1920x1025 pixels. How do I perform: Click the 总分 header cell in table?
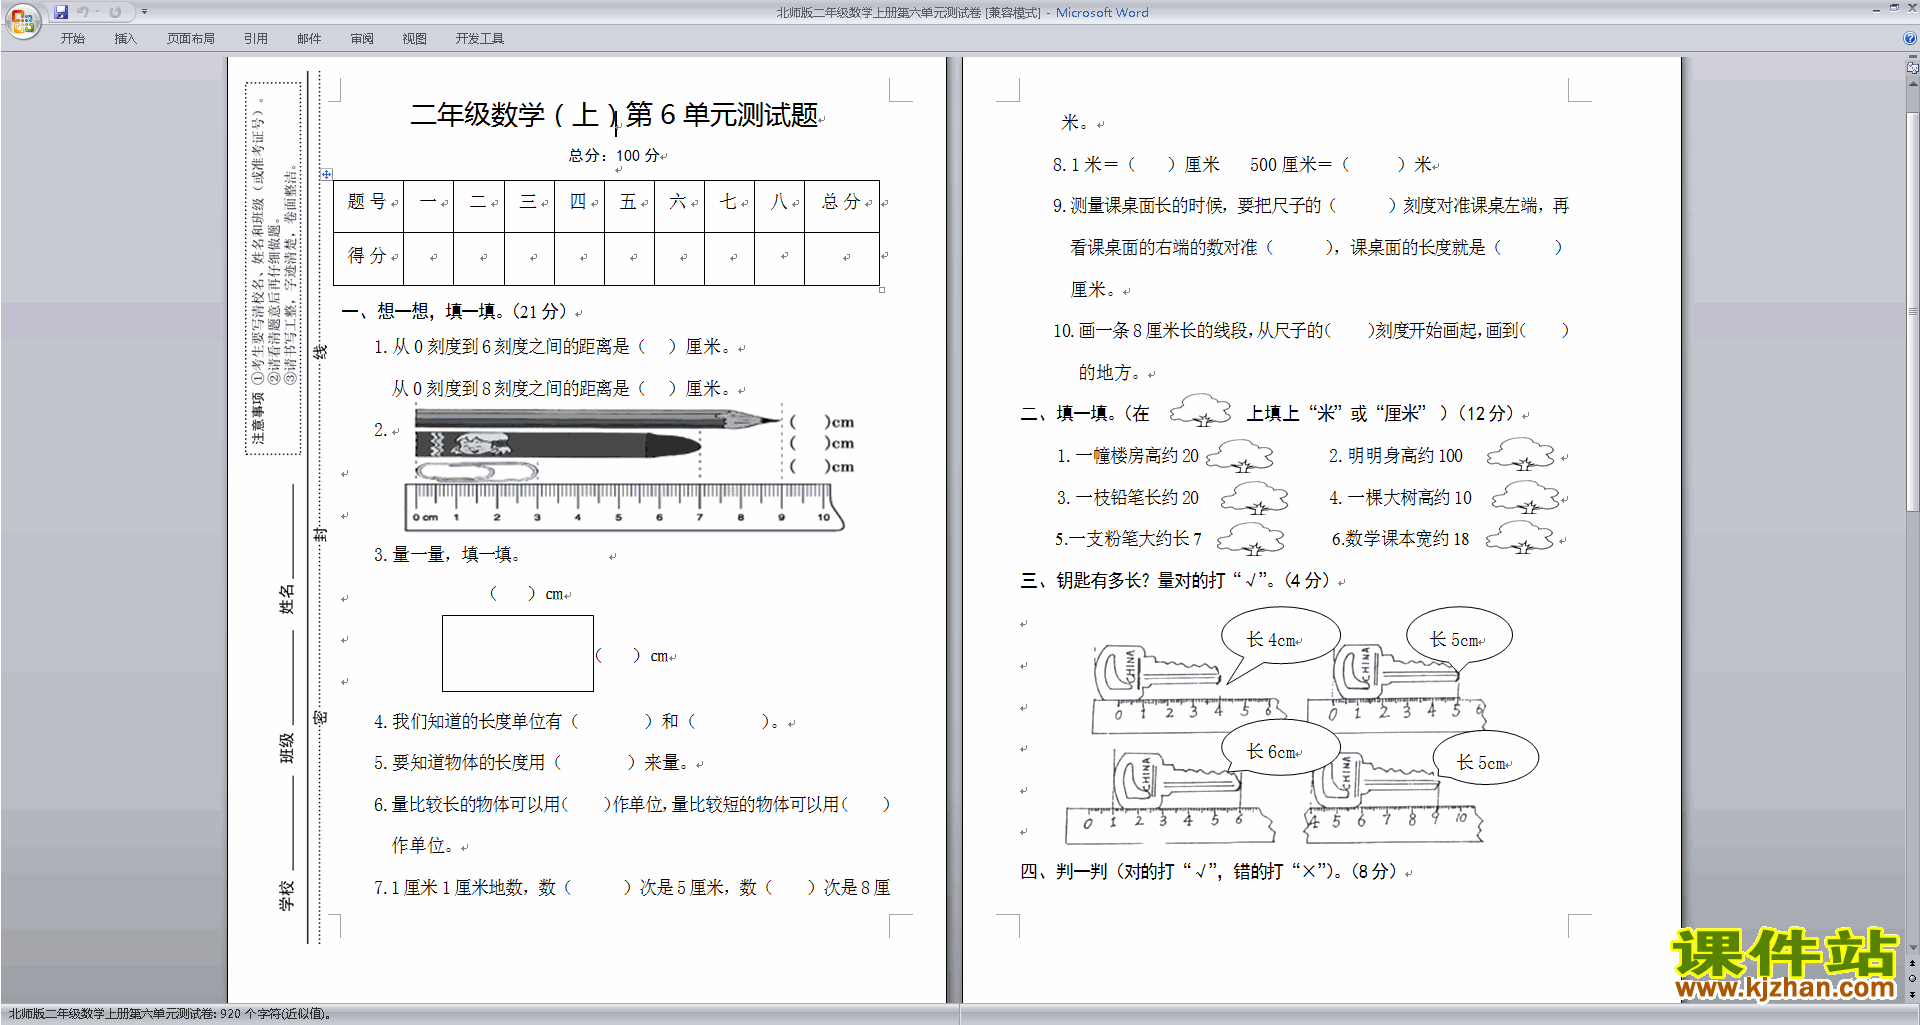tap(841, 206)
